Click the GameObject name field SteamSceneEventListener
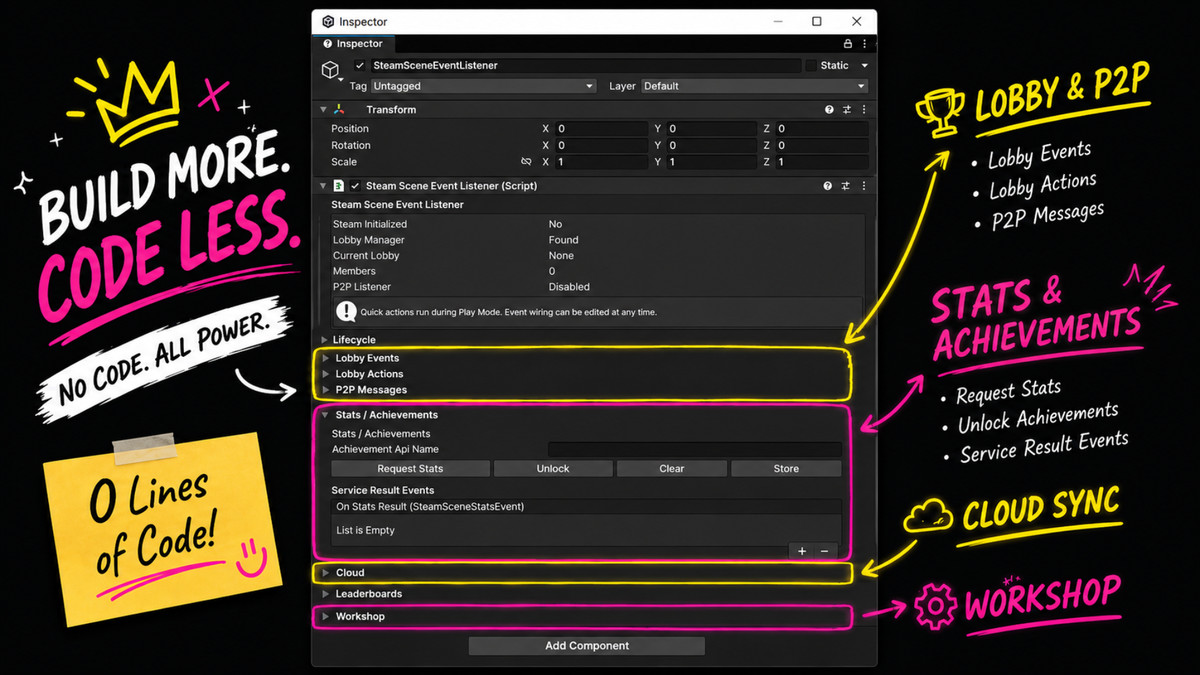The width and height of the screenshot is (1200, 675). (x=586, y=66)
